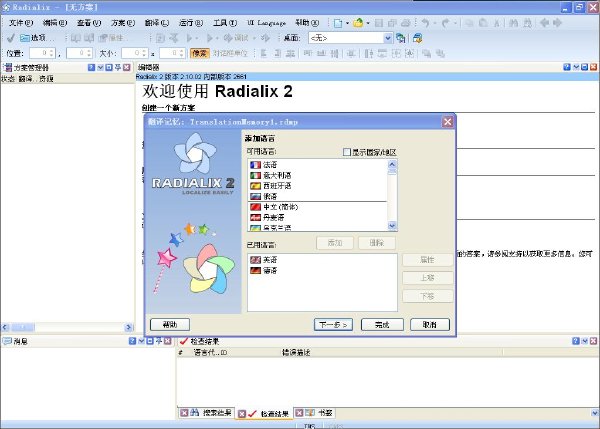Click the 下一步 > Next button
Image resolution: width=600 pixels, height=429 pixels.
pos(333,325)
